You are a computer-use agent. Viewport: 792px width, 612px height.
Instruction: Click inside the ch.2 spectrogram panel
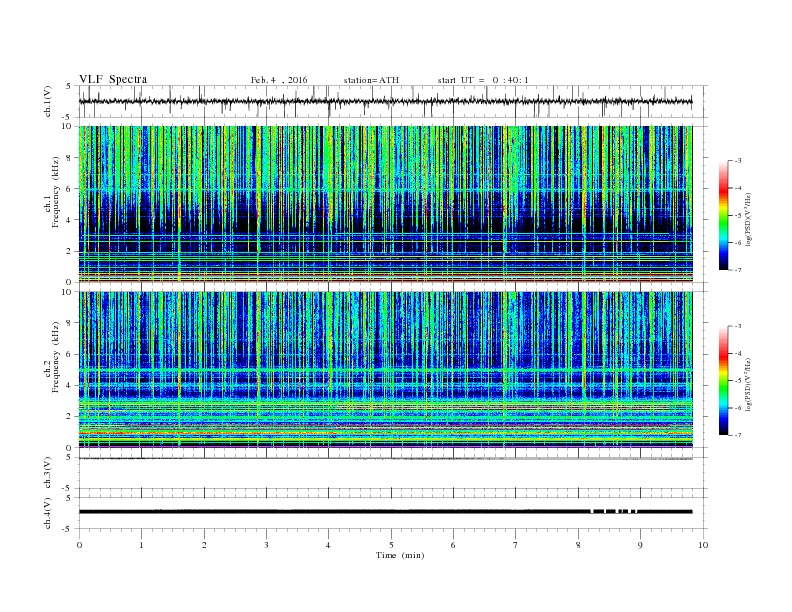[x=385, y=369]
